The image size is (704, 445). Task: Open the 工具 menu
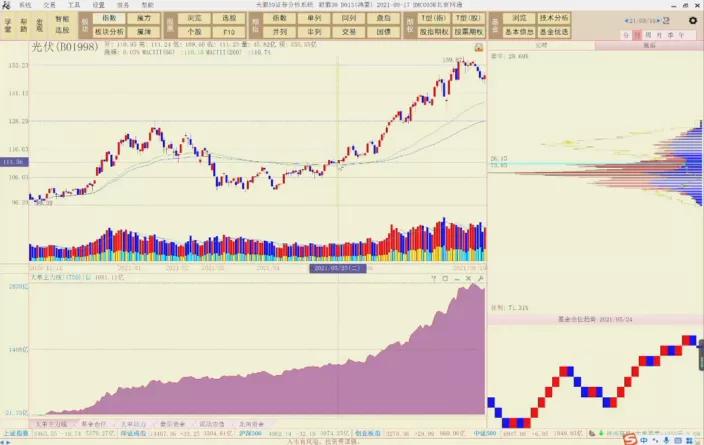[74, 5]
